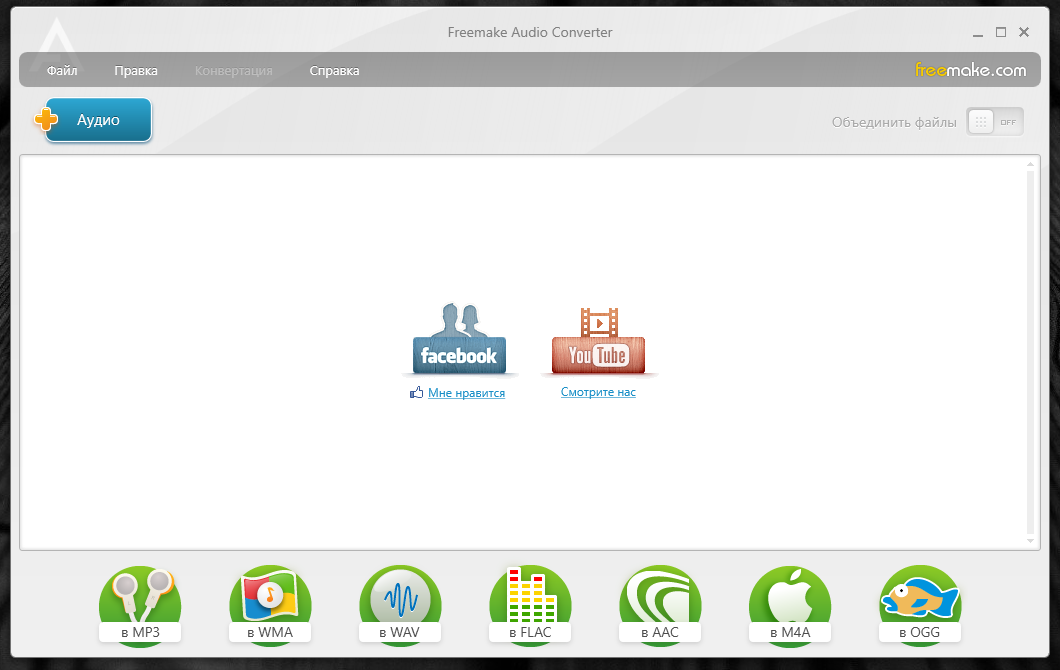Open the Справка menu
This screenshot has width=1060, height=670.
[x=334, y=70]
